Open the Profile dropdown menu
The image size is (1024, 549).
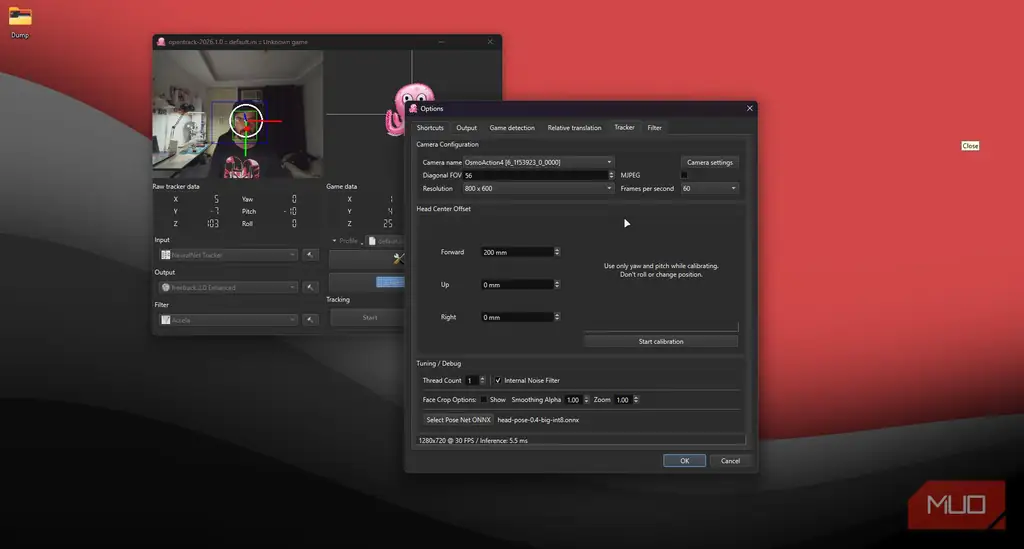click(347, 241)
